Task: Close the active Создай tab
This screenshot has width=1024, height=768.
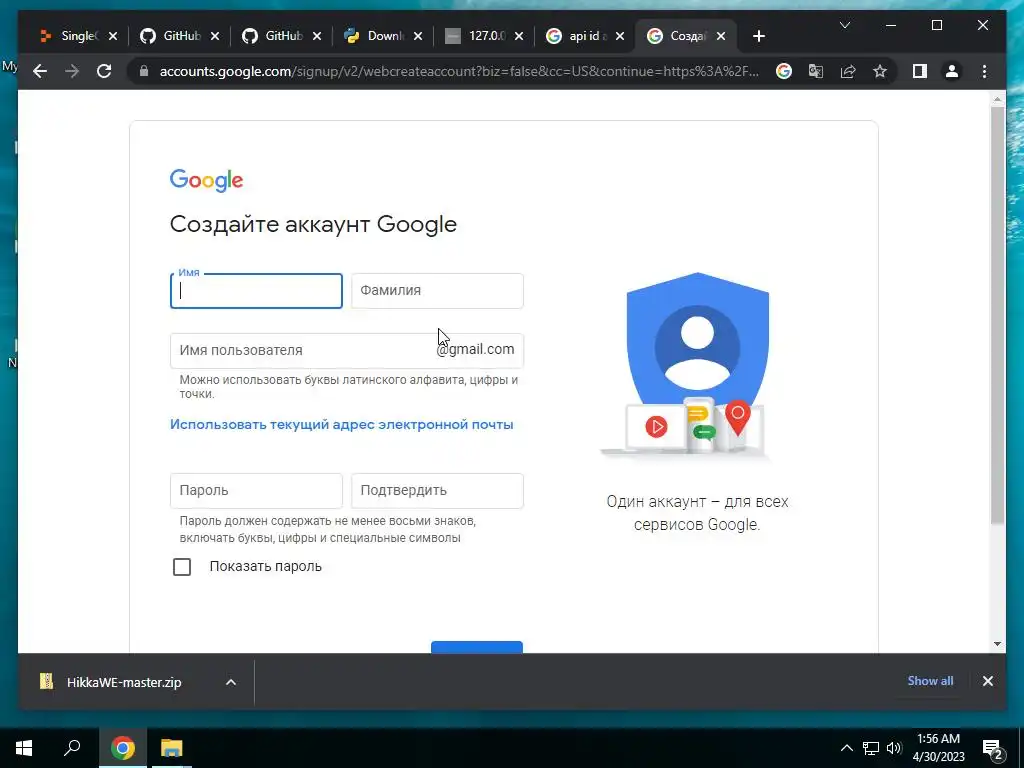Action: pyautogui.click(x=721, y=36)
